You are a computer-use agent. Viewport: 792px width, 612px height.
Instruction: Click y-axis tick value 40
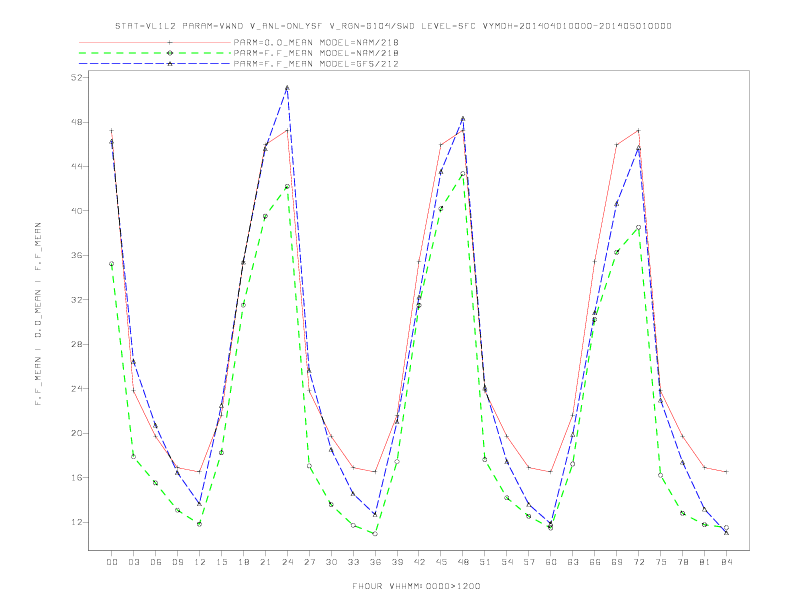(77, 211)
